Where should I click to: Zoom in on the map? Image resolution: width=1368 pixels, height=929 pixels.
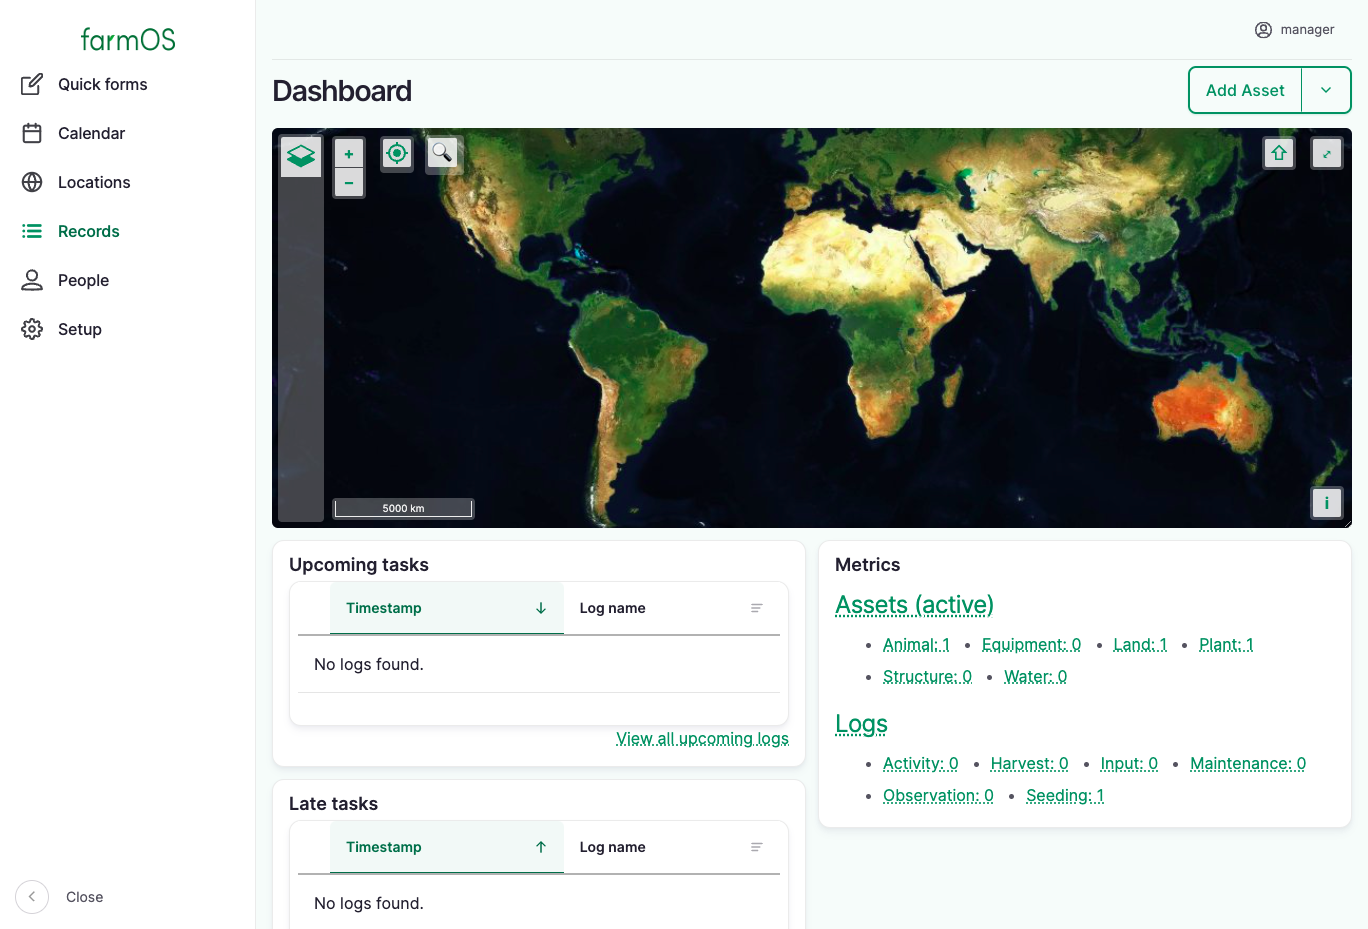tap(349, 154)
